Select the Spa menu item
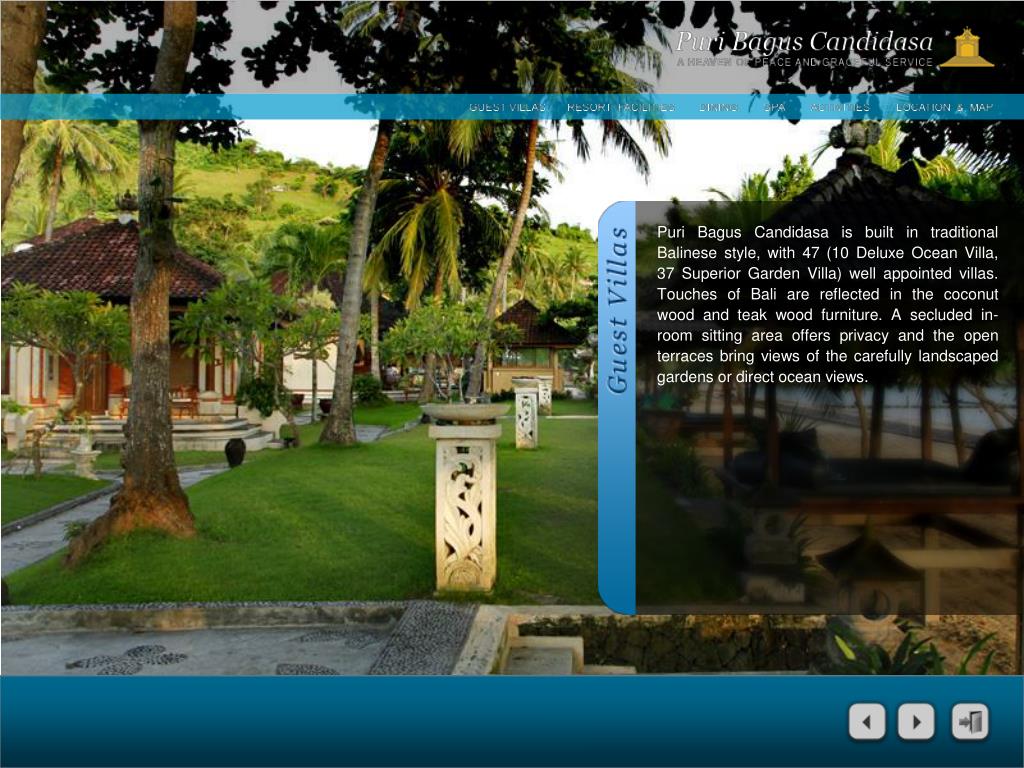Screen dimensions: 1024x768 pyautogui.click(x=775, y=107)
